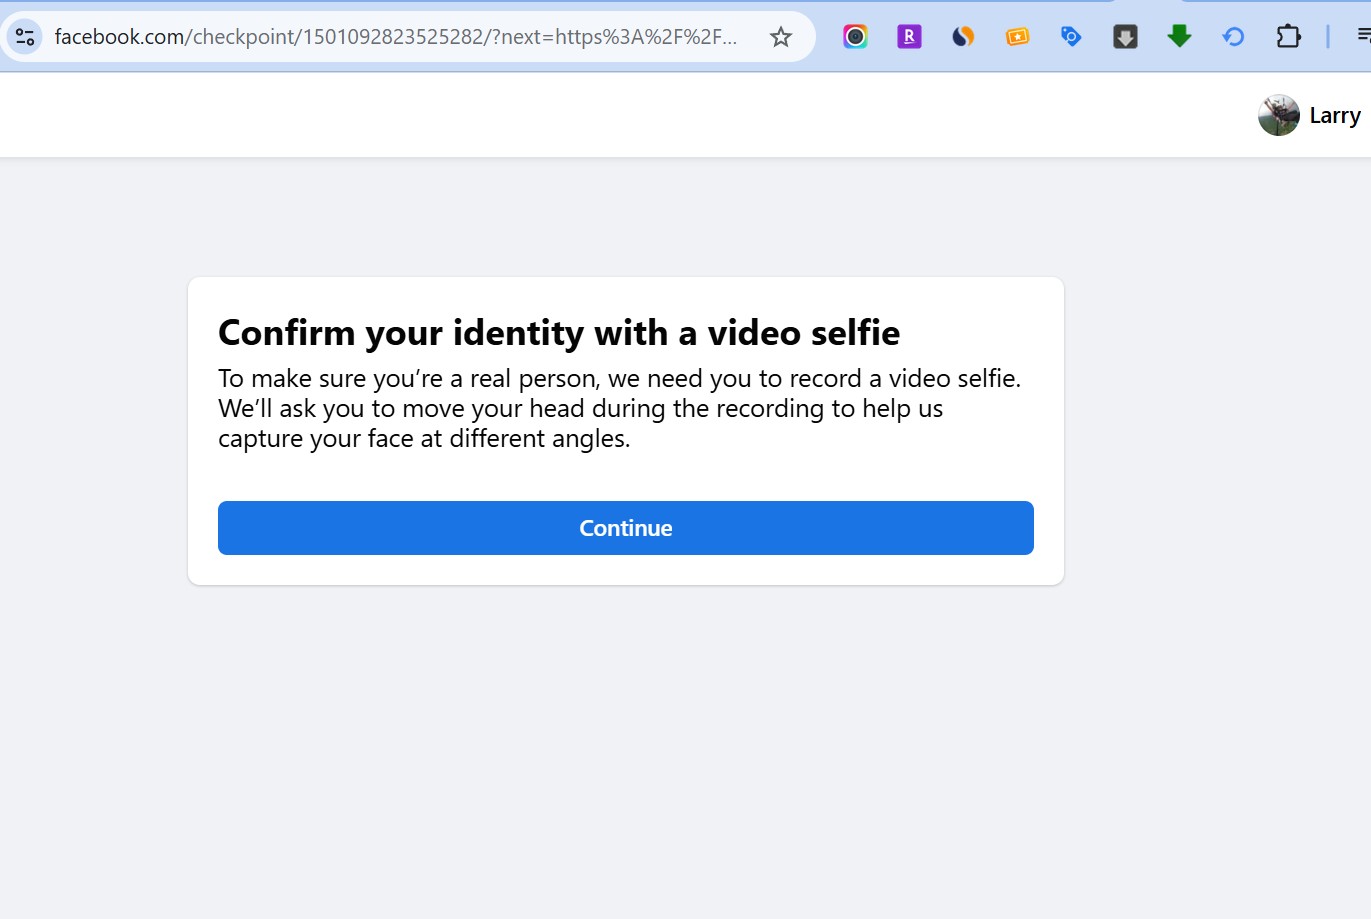The width and height of the screenshot is (1371, 919).
Task: Open the rainbow camera lens extension
Action: (855, 37)
